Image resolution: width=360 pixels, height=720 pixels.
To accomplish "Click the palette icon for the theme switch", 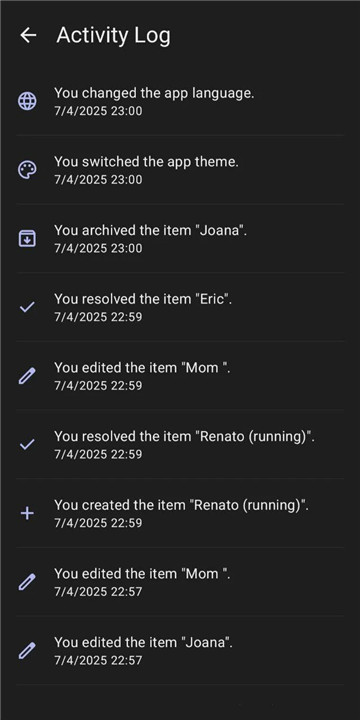I will click(27, 170).
